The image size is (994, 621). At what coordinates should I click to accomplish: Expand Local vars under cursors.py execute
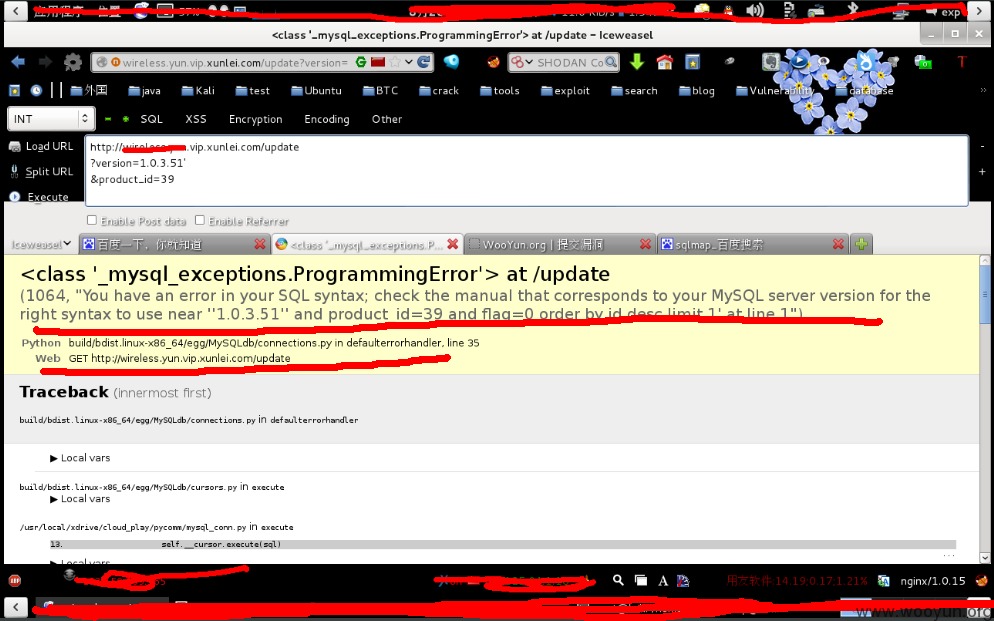point(80,499)
